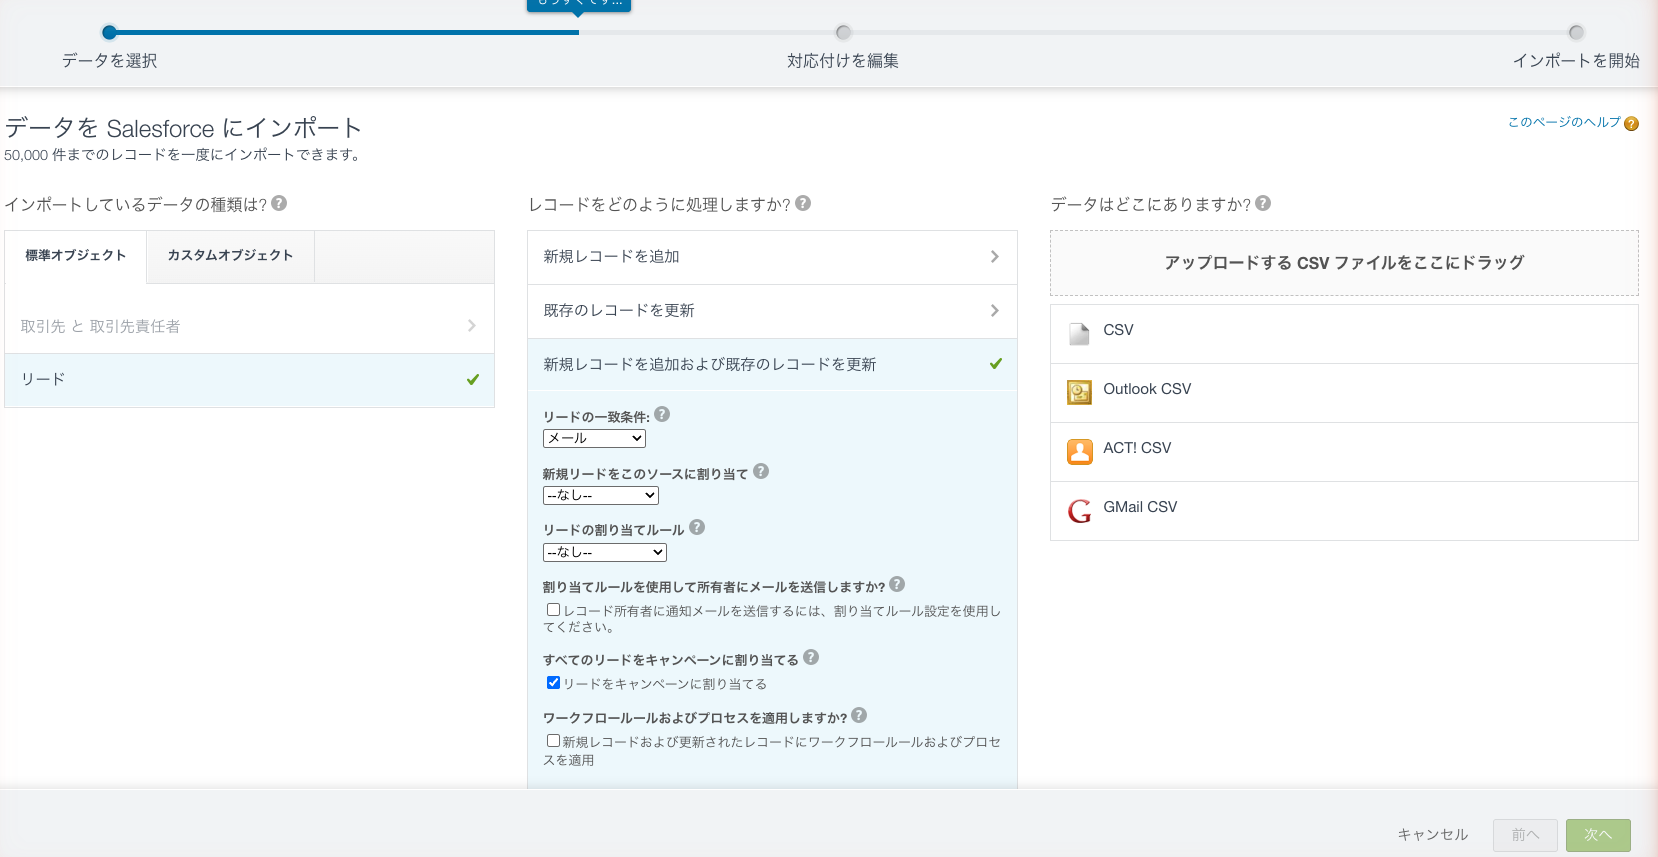Click the 前へ button
The width and height of the screenshot is (1658, 857).
click(1525, 835)
